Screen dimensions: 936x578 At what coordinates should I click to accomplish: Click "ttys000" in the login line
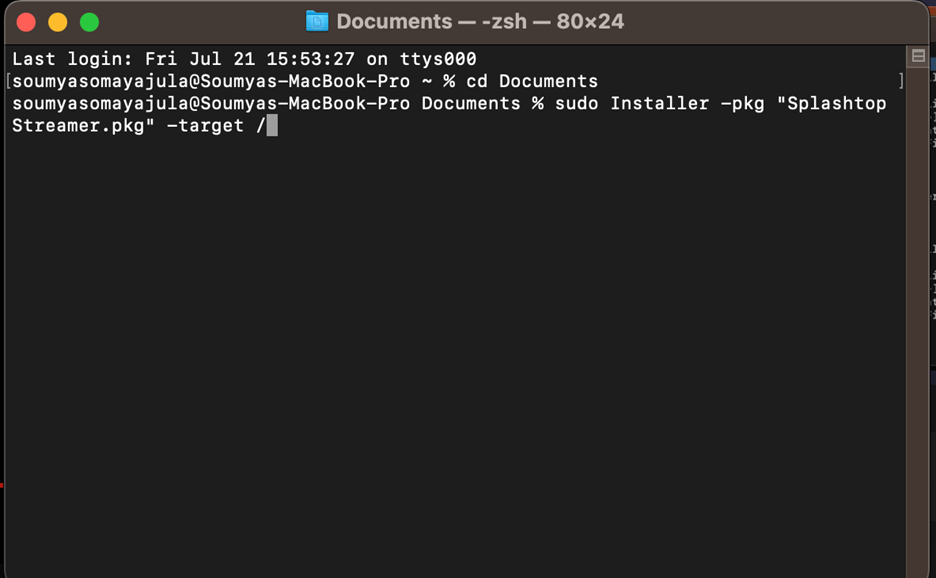[438, 59]
